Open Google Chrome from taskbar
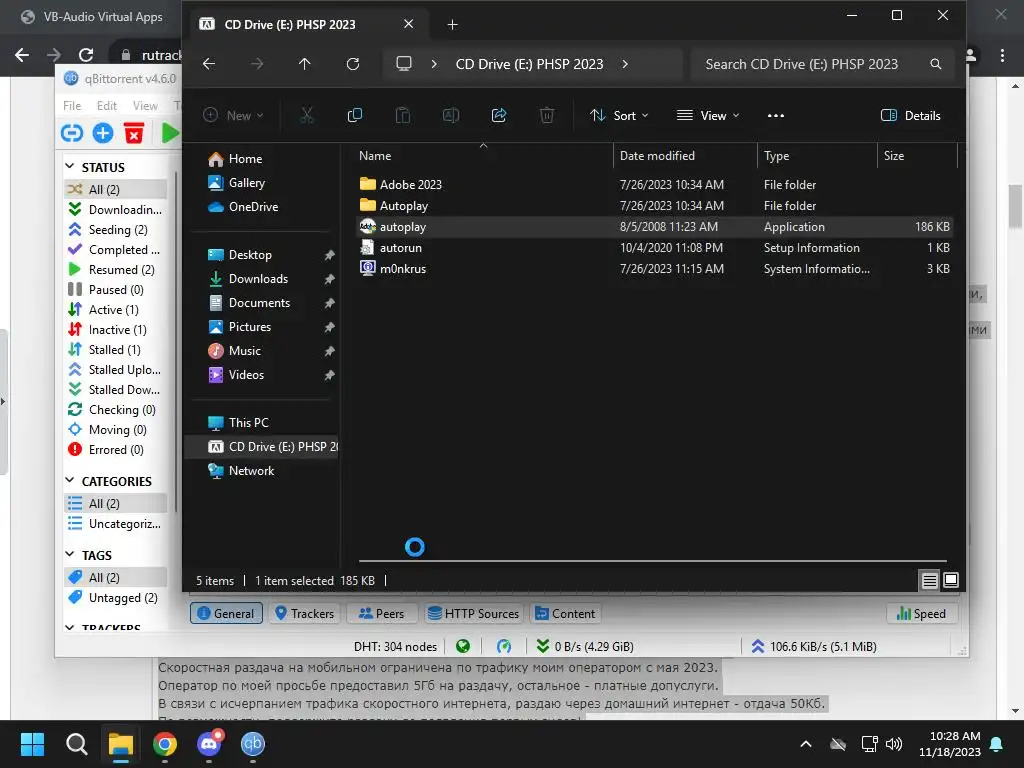The width and height of the screenshot is (1024, 768). (x=165, y=744)
